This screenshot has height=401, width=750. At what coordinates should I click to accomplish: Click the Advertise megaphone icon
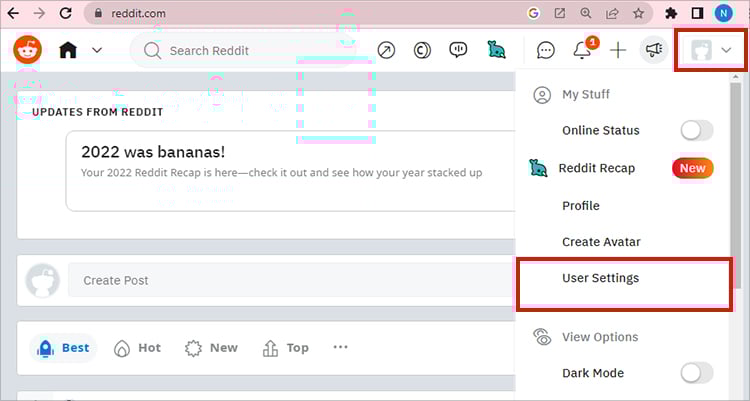(x=653, y=50)
